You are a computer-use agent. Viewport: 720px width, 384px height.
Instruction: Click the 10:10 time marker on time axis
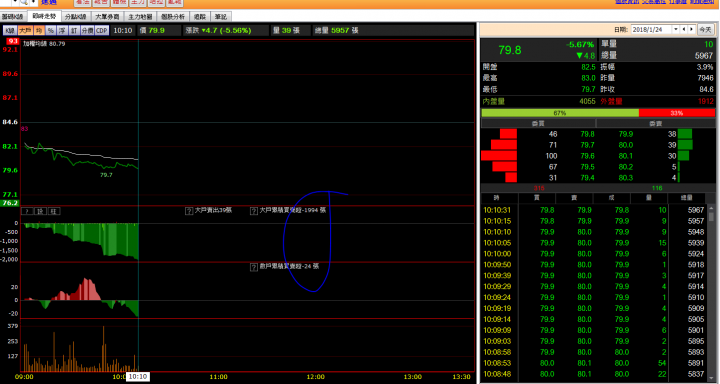(137, 377)
